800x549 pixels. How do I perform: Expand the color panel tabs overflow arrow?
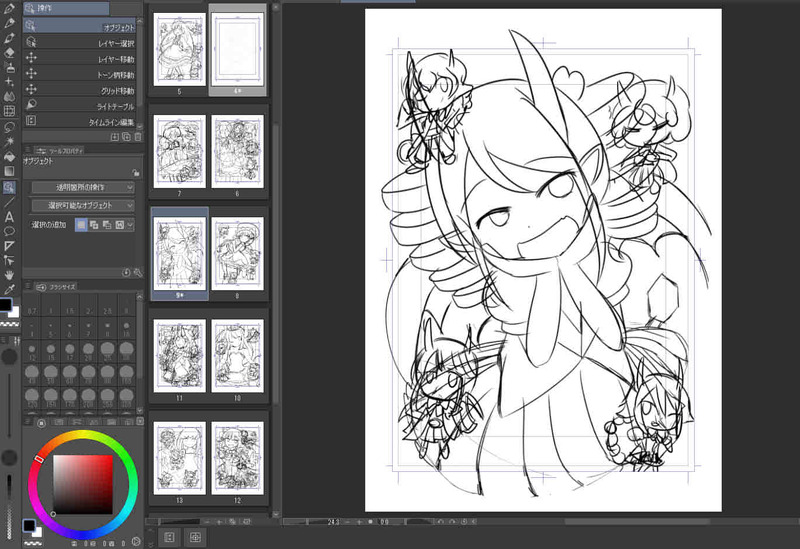coord(140,422)
